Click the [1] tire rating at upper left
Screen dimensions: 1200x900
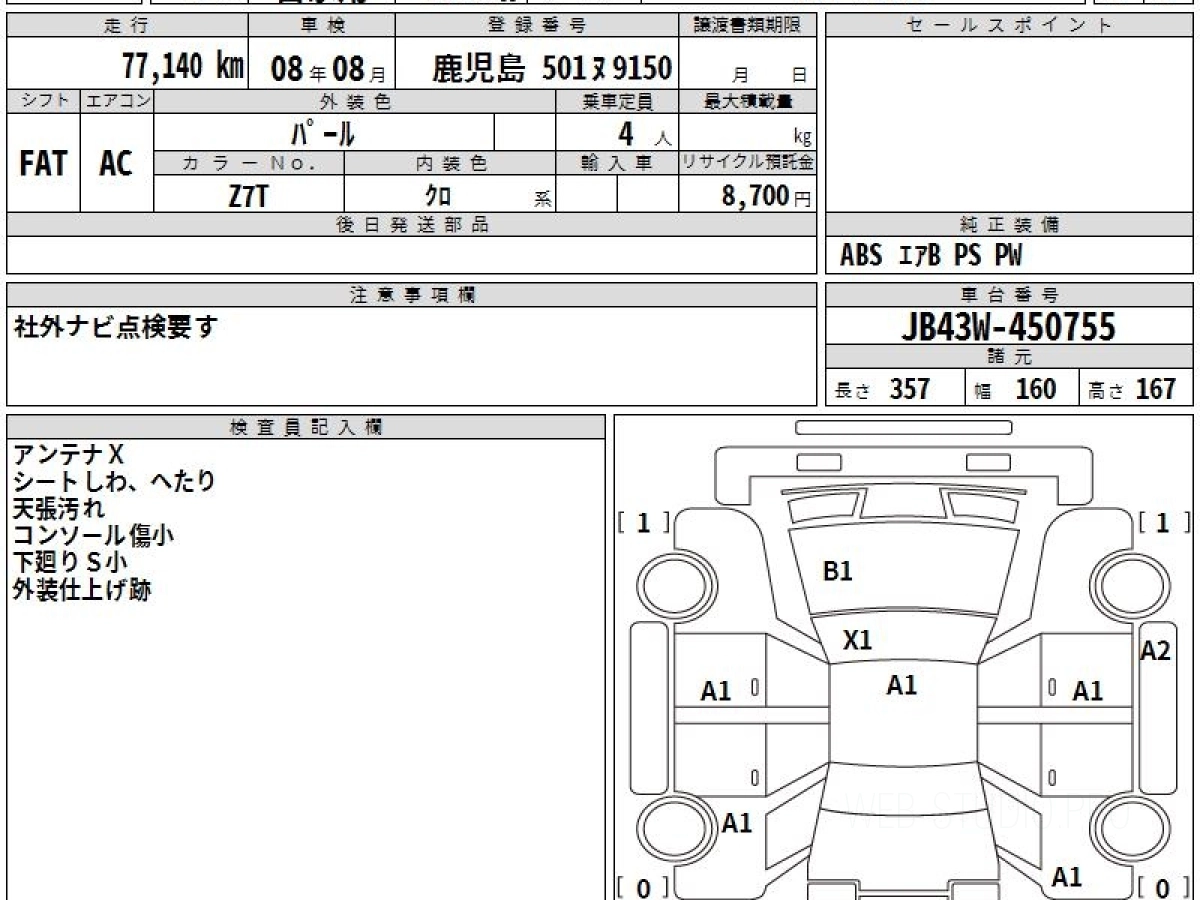pos(644,523)
